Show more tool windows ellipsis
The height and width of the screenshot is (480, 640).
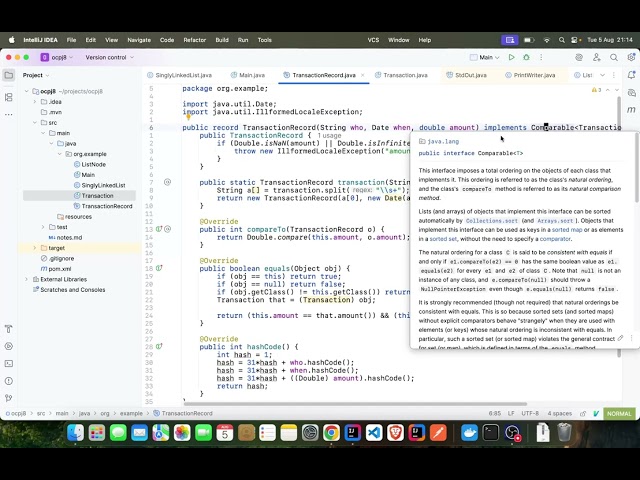point(9,115)
